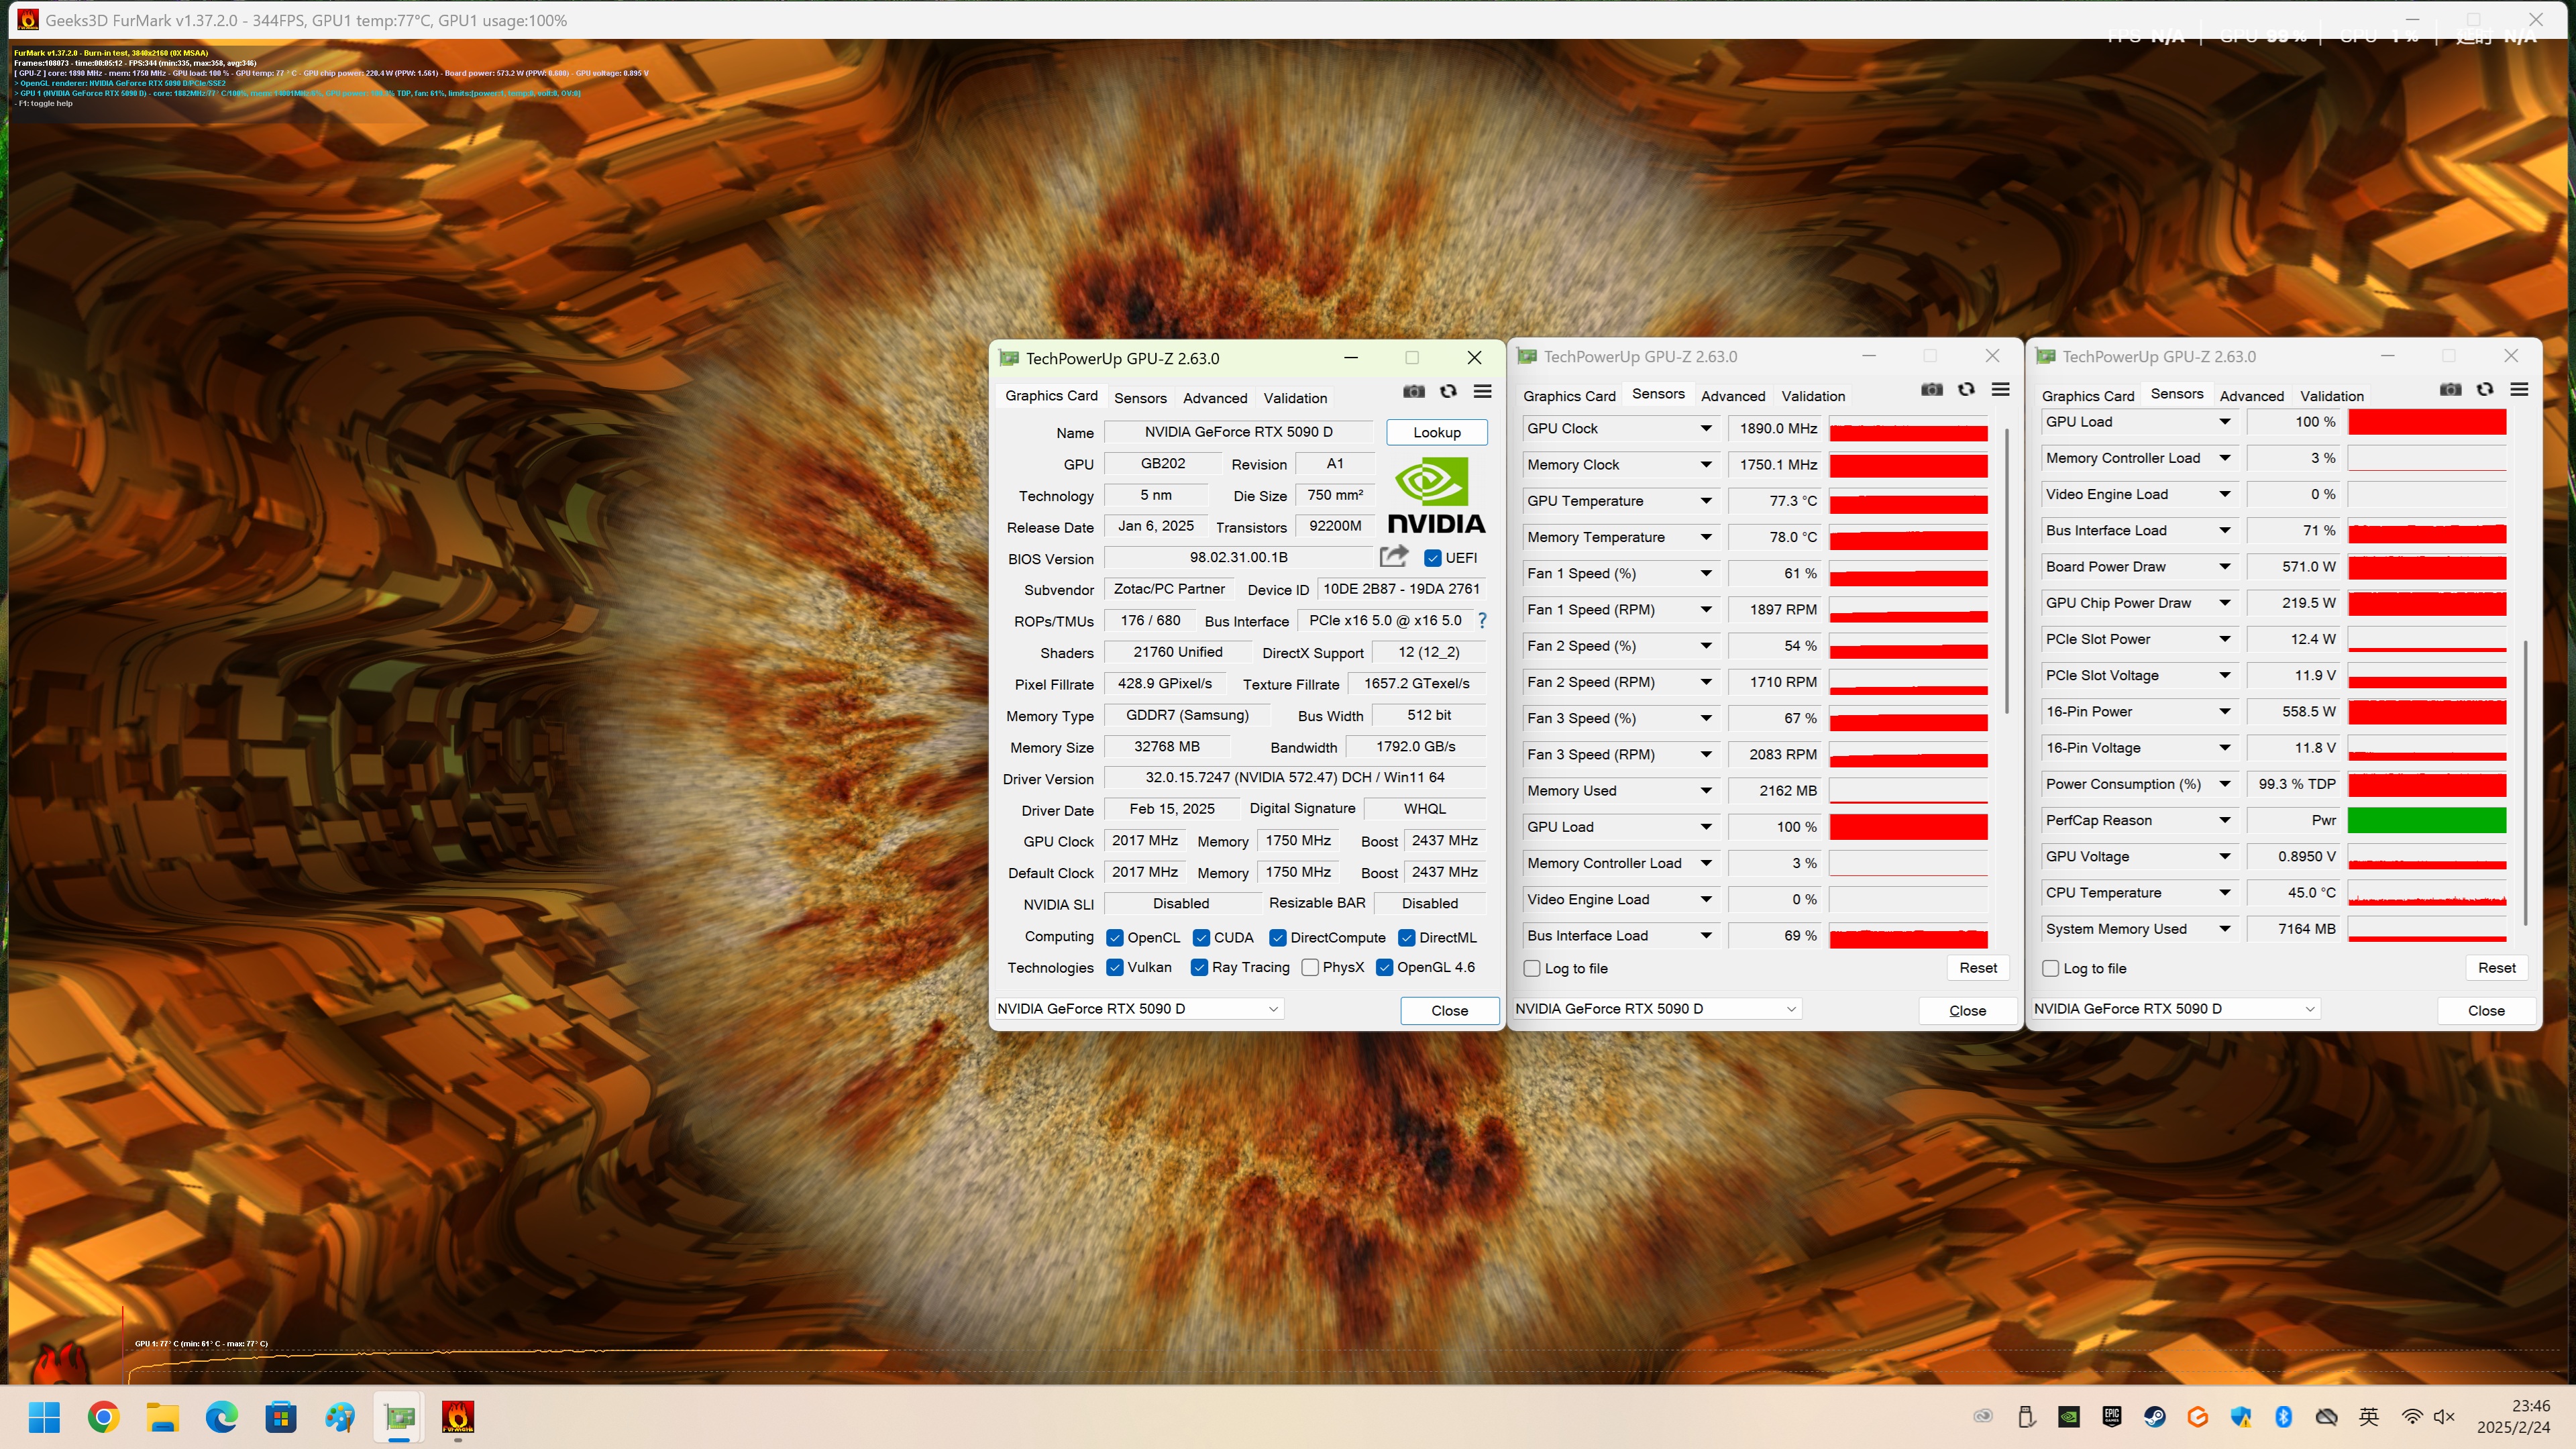Viewport: 2576px width, 1449px height.
Task: Click Reset in the Board Power Draw sensors window
Action: [x=2496, y=968]
